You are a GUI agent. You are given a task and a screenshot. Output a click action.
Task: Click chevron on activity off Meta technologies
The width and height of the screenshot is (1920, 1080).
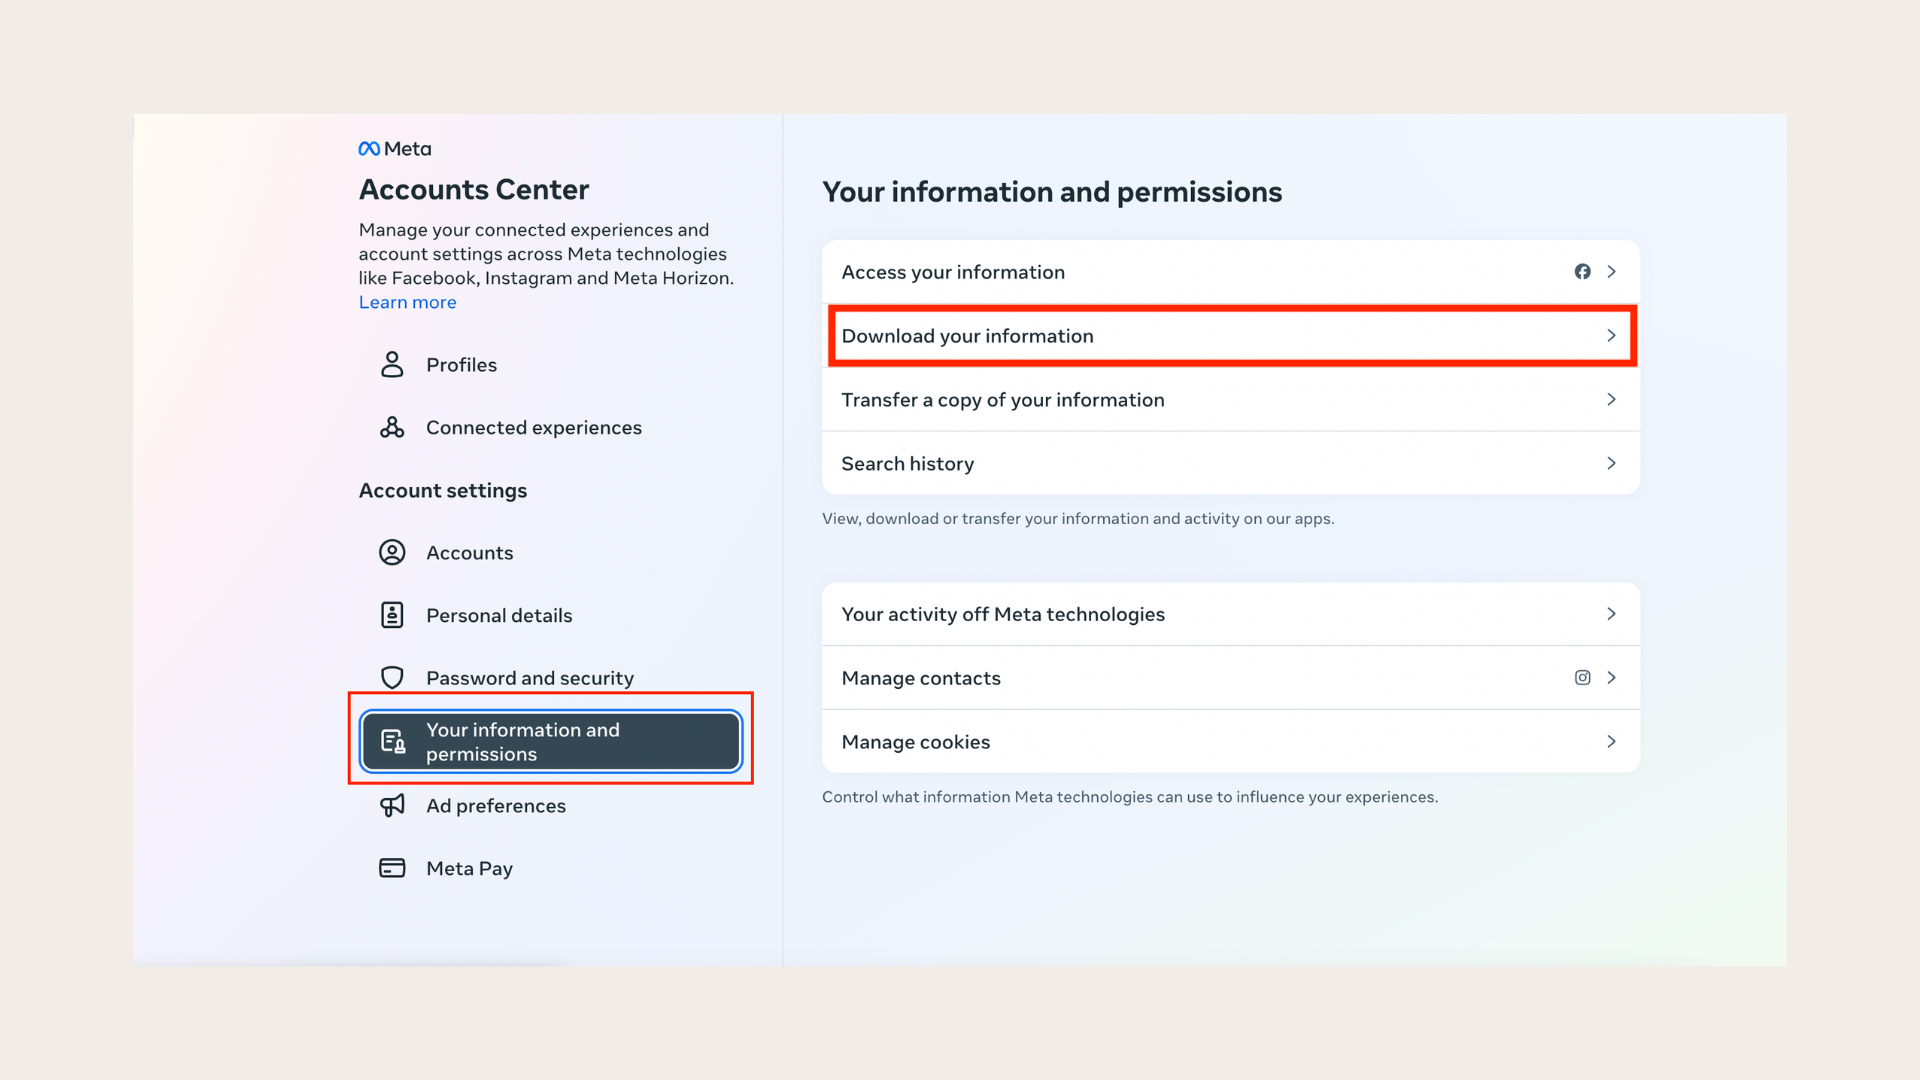point(1611,614)
